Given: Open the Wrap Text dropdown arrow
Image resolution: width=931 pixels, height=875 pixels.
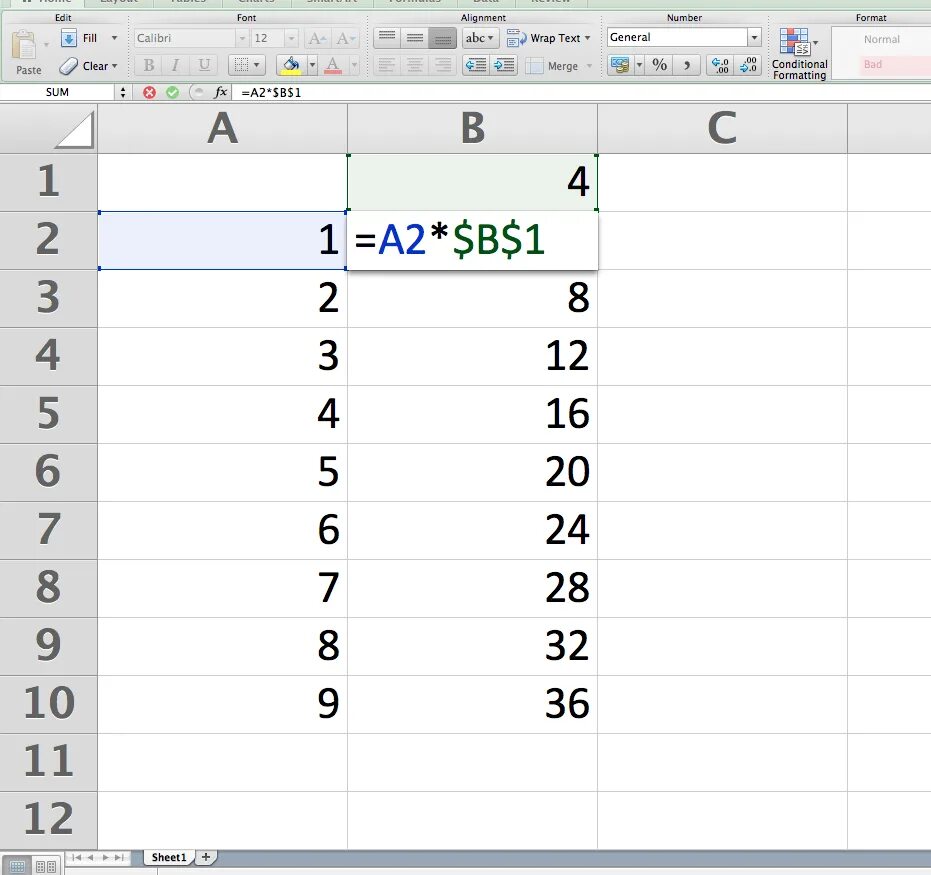Looking at the screenshot, I should click(588, 38).
